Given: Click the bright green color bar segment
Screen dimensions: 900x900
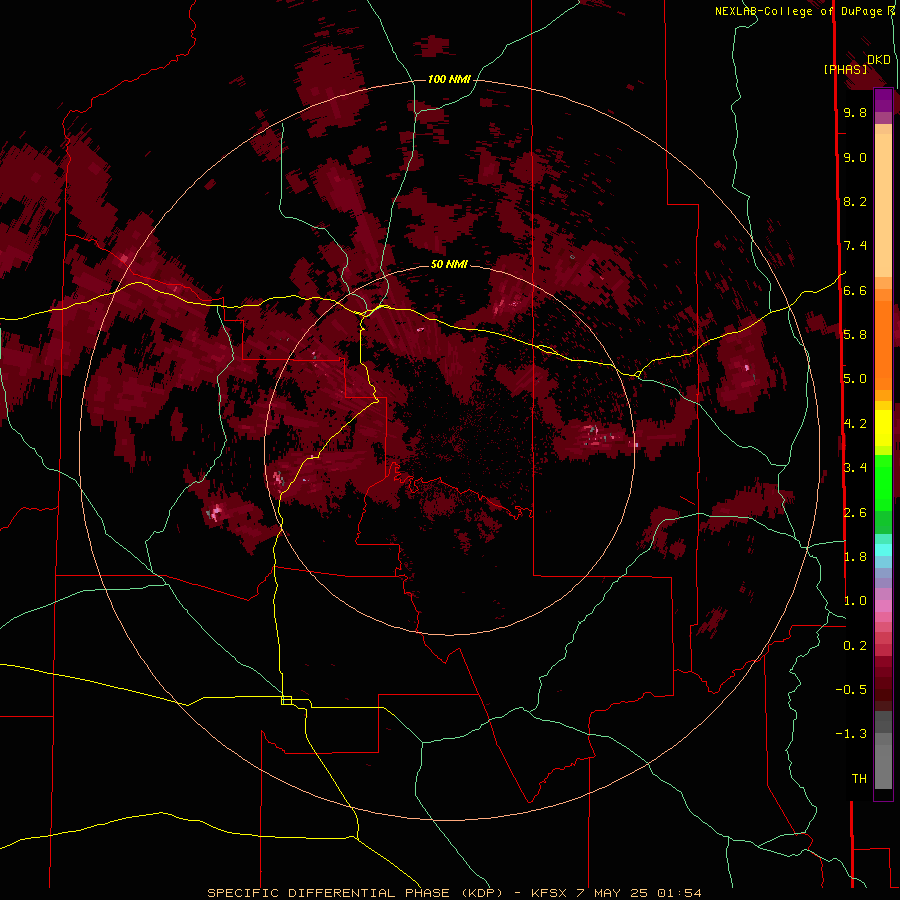Looking at the screenshot, I should [x=883, y=483].
